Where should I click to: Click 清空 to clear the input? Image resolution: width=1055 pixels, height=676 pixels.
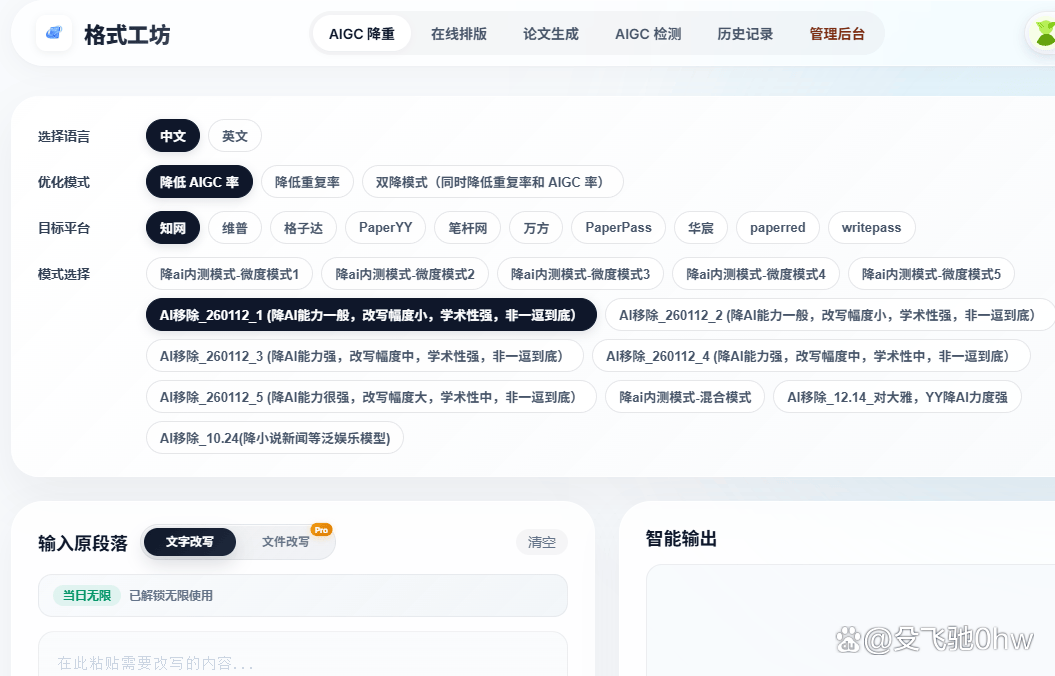tap(541, 541)
